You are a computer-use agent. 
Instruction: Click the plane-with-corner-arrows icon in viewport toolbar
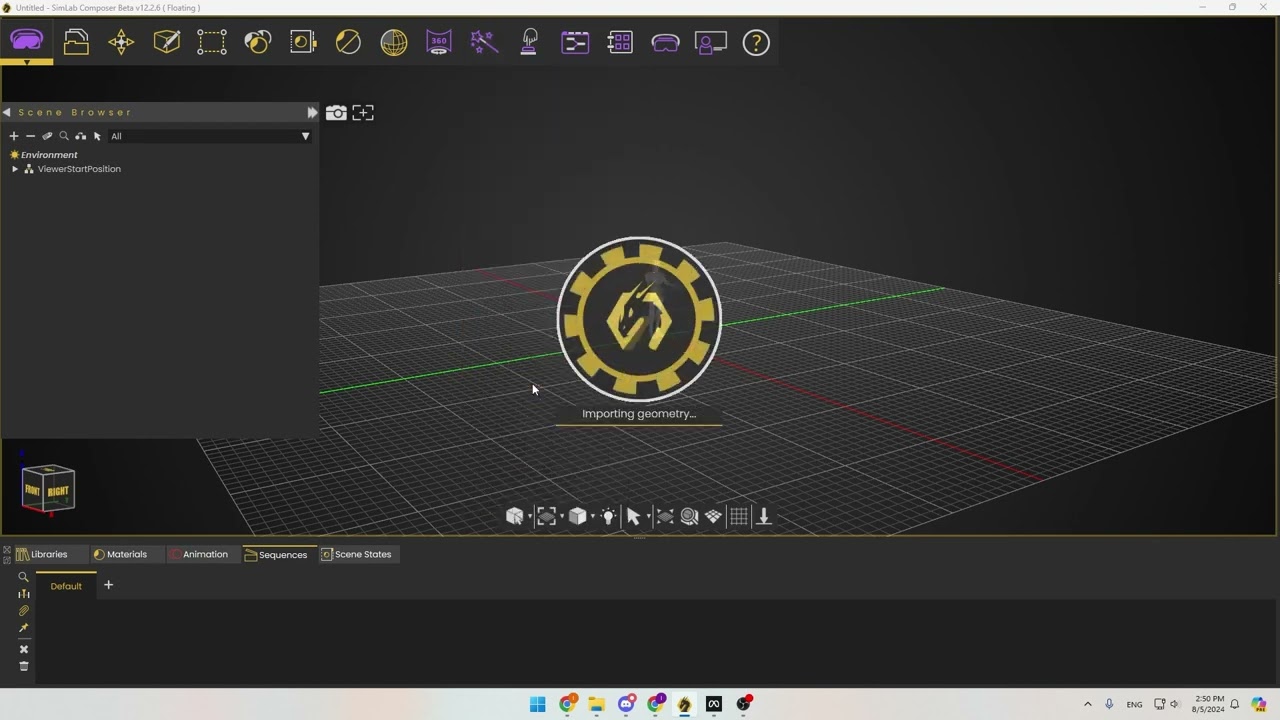(x=665, y=516)
